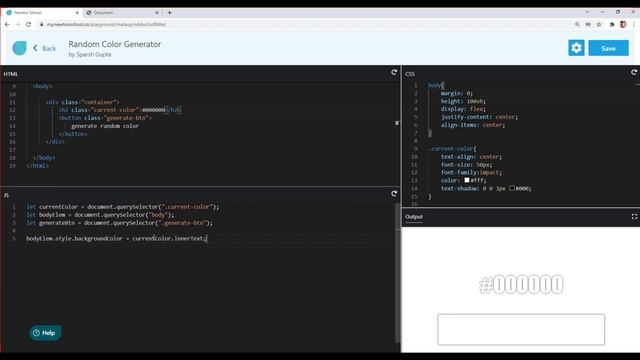Click 'generate random color' text in HTML
The width and height of the screenshot is (640, 360).
coord(105,126)
